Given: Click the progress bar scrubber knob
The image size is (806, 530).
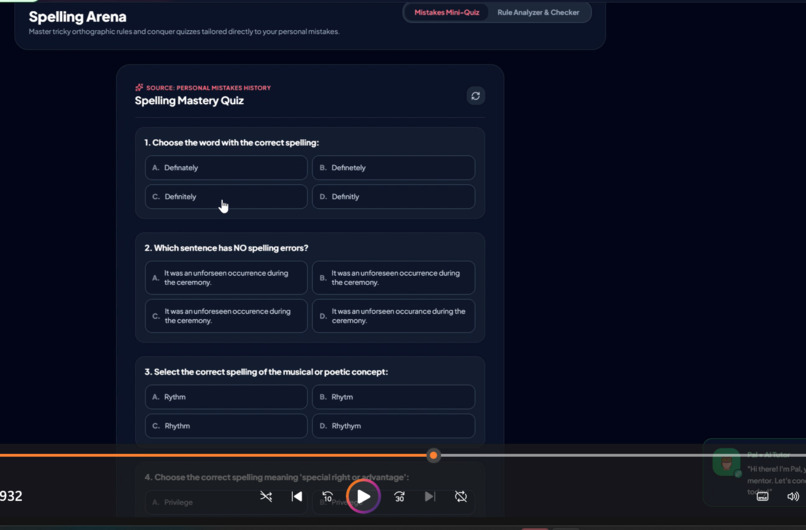Looking at the screenshot, I should (x=433, y=455).
